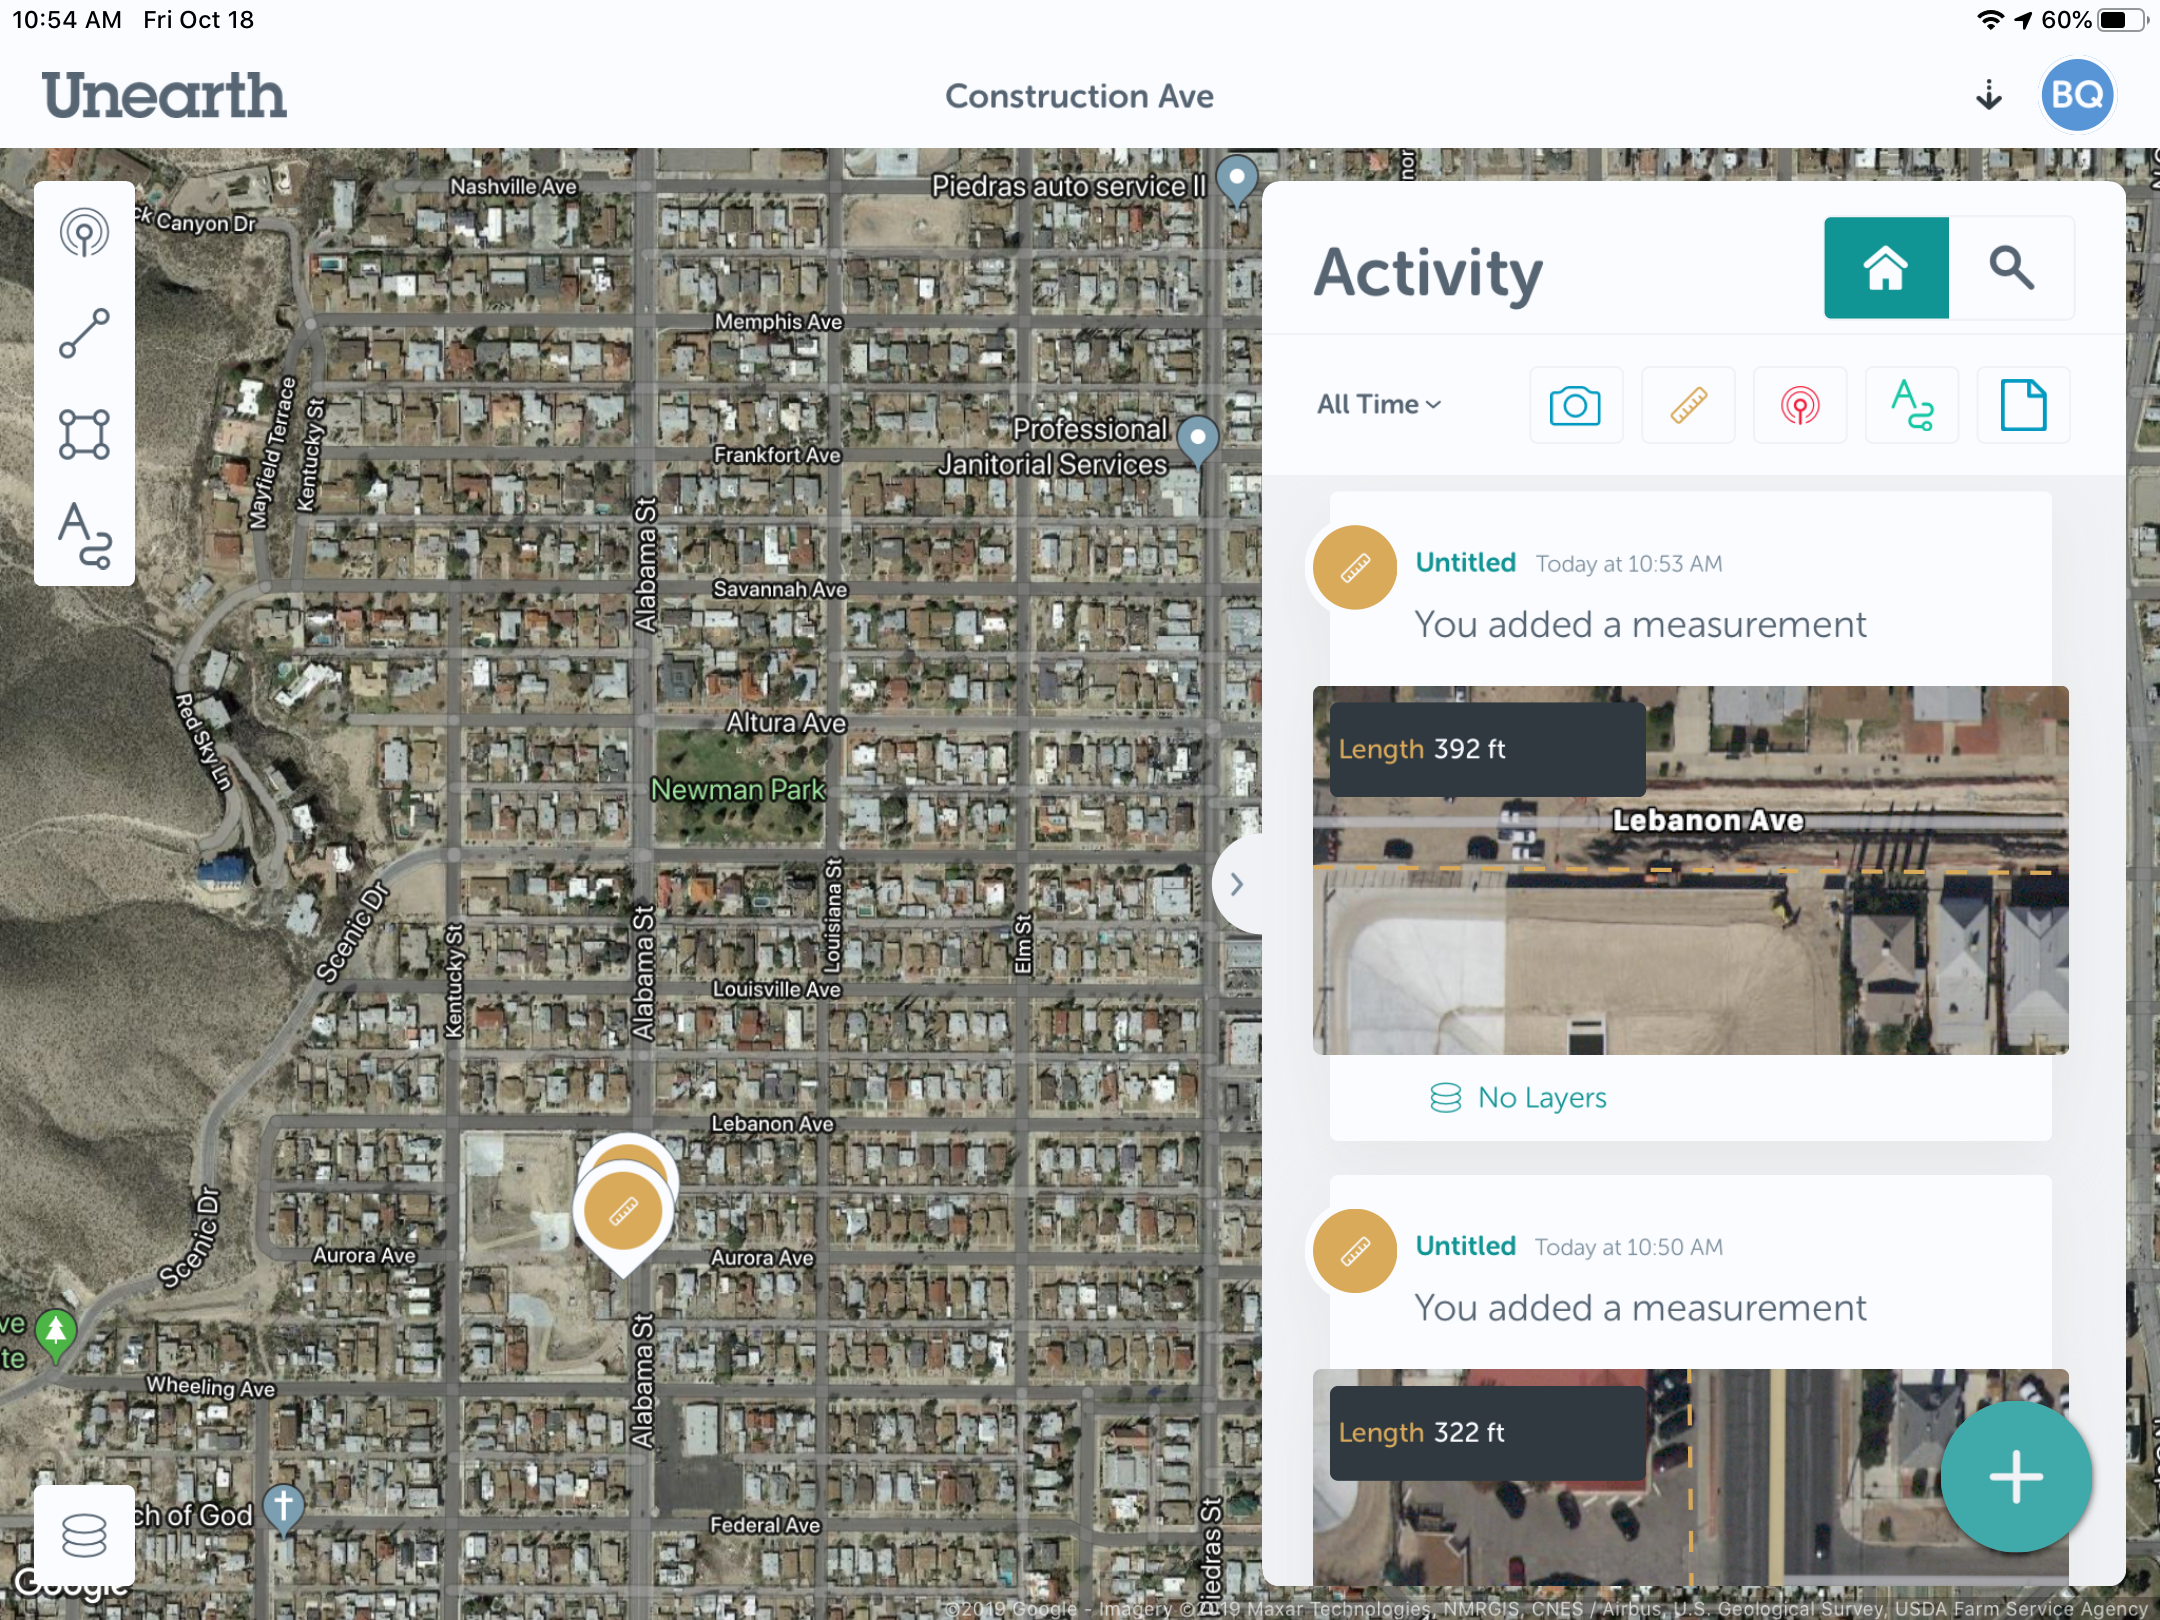Select the measurement marker pin on the map
The height and width of the screenshot is (1620, 2160).
click(623, 1212)
